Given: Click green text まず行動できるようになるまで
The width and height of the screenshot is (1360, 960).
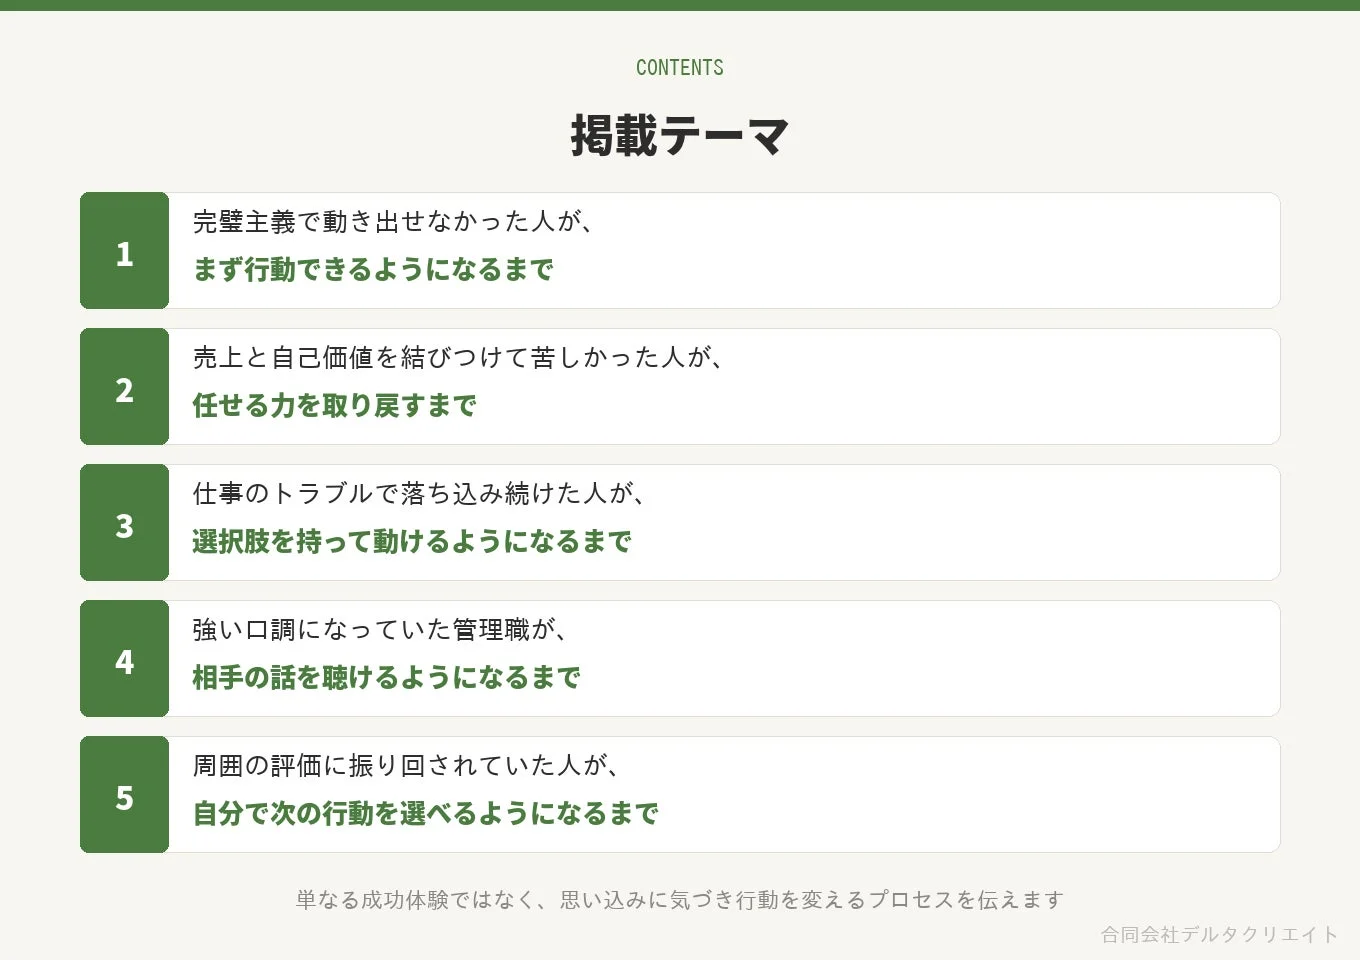Looking at the screenshot, I should (373, 269).
